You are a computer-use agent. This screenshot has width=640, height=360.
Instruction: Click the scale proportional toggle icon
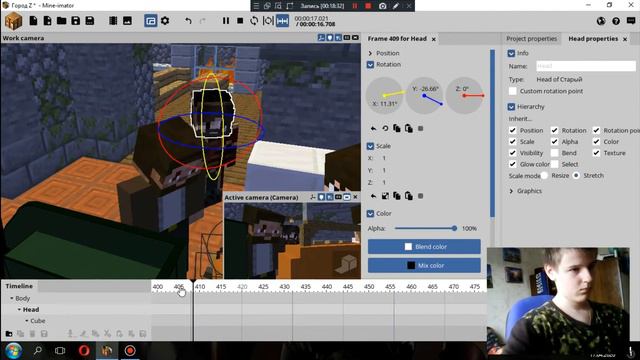(x=385, y=196)
